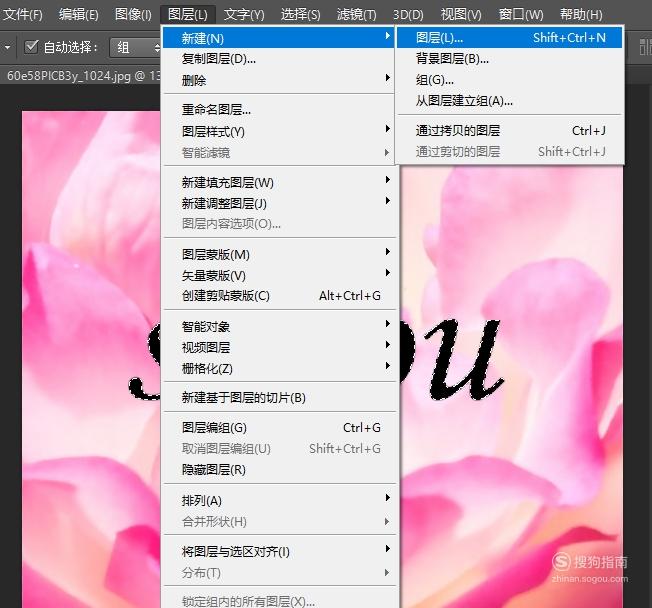
Task: Expand the 删除 submenu
Action: [278, 80]
